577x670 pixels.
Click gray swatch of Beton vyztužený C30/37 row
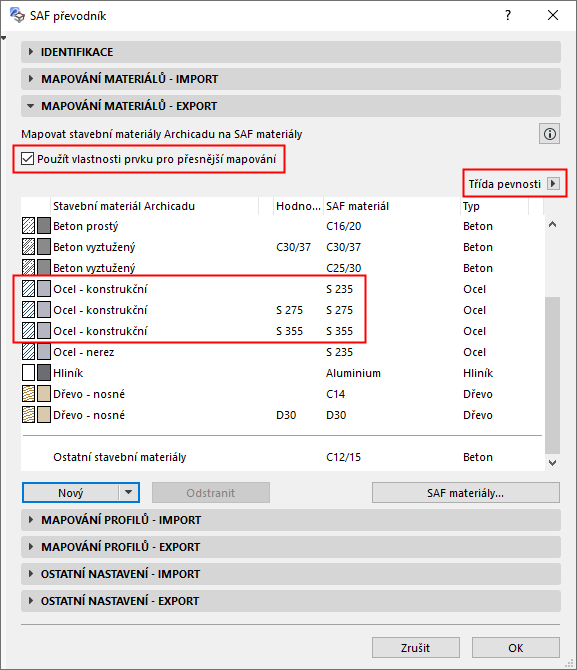(44, 247)
